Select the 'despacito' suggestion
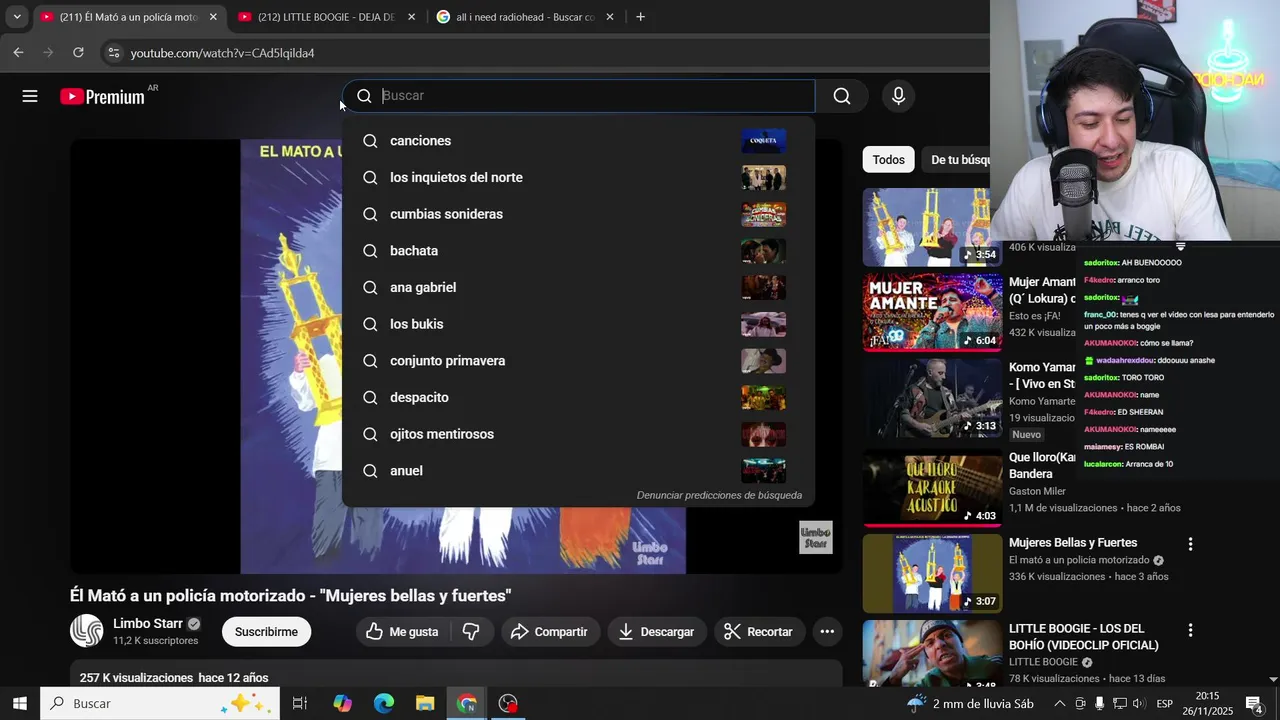This screenshot has height=720, width=1280. pos(578,398)
